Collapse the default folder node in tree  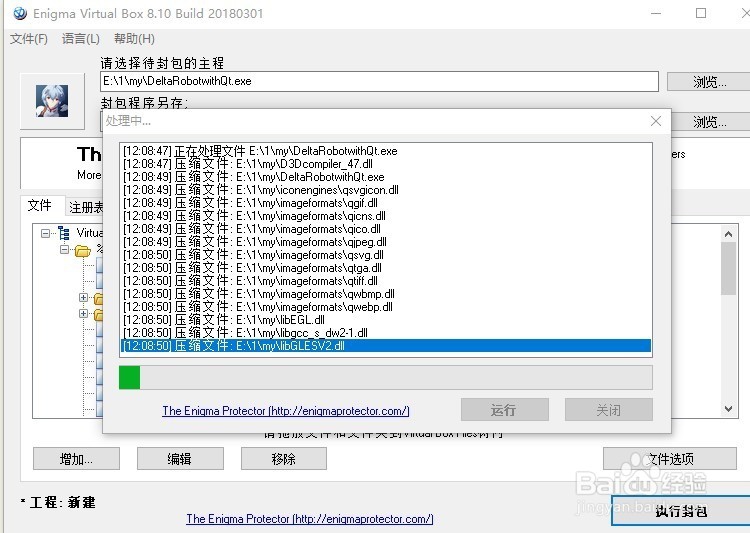65,249
